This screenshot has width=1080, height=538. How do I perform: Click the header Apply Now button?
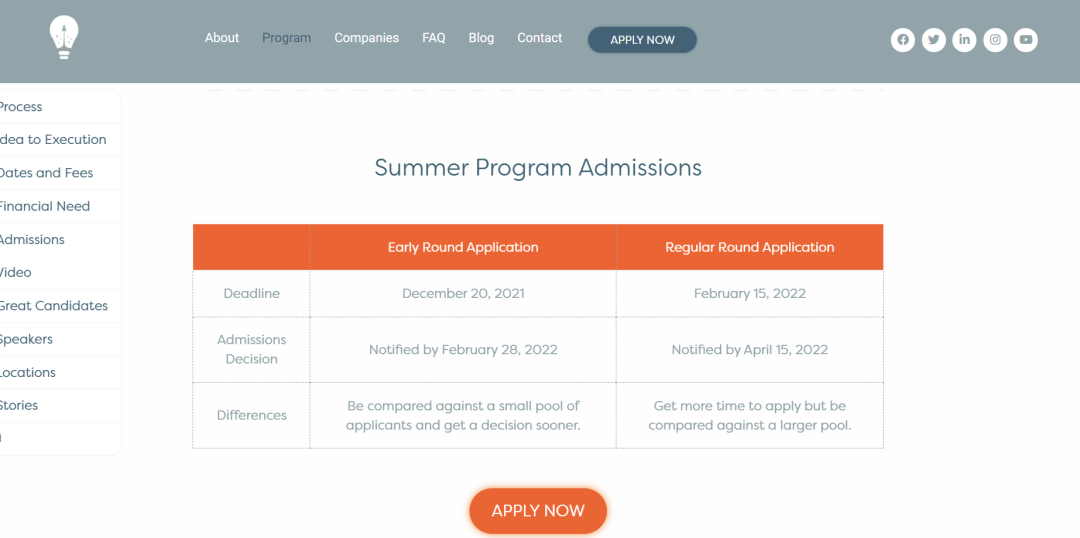point(642,40)
